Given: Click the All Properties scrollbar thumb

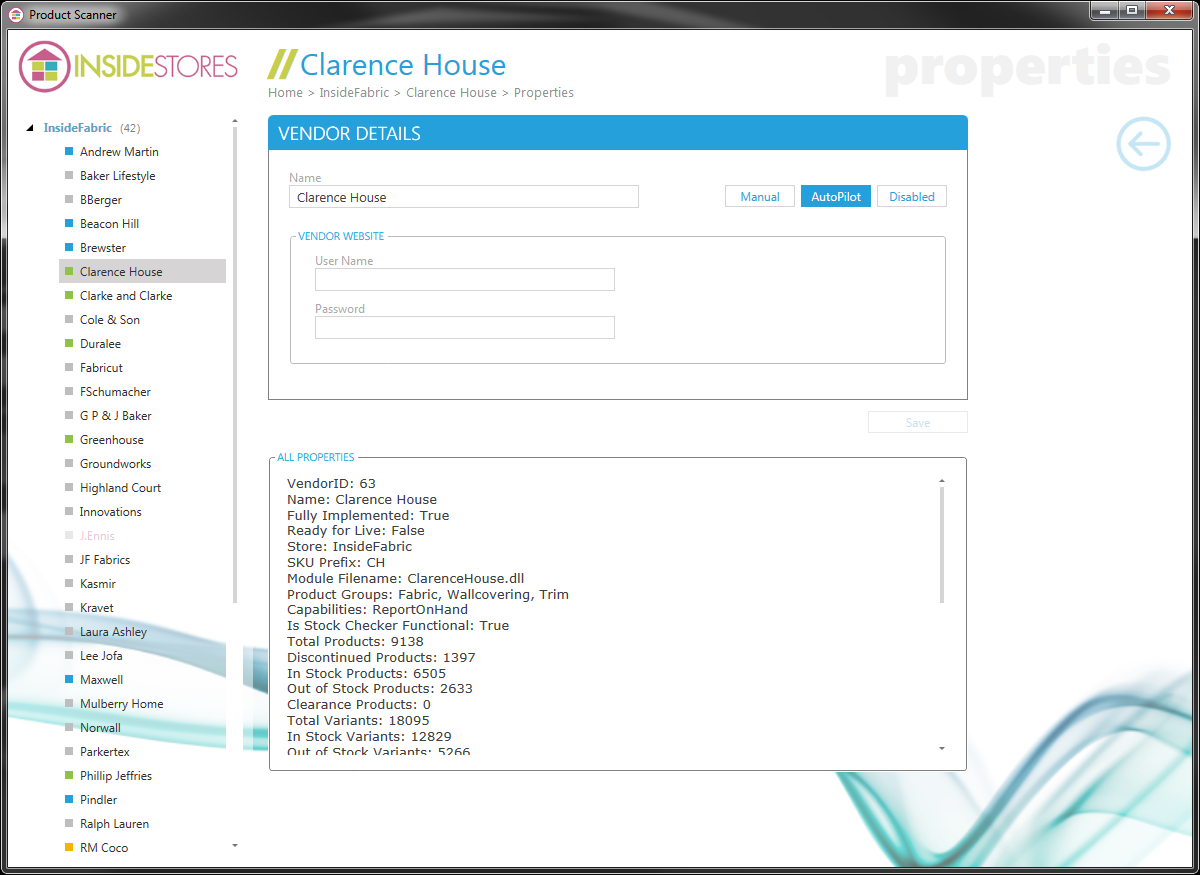Looking at the screenshot, I should coord(942,545).
